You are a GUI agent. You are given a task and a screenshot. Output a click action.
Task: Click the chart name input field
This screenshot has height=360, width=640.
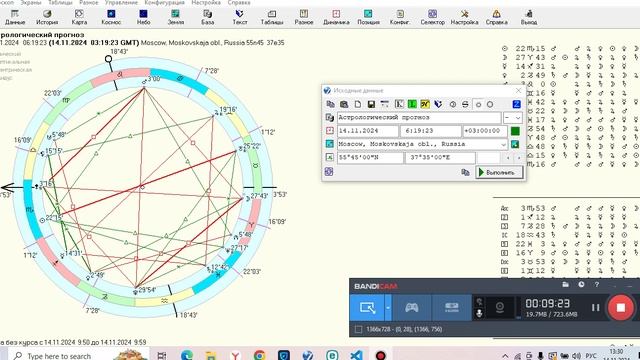pos(419,118)
